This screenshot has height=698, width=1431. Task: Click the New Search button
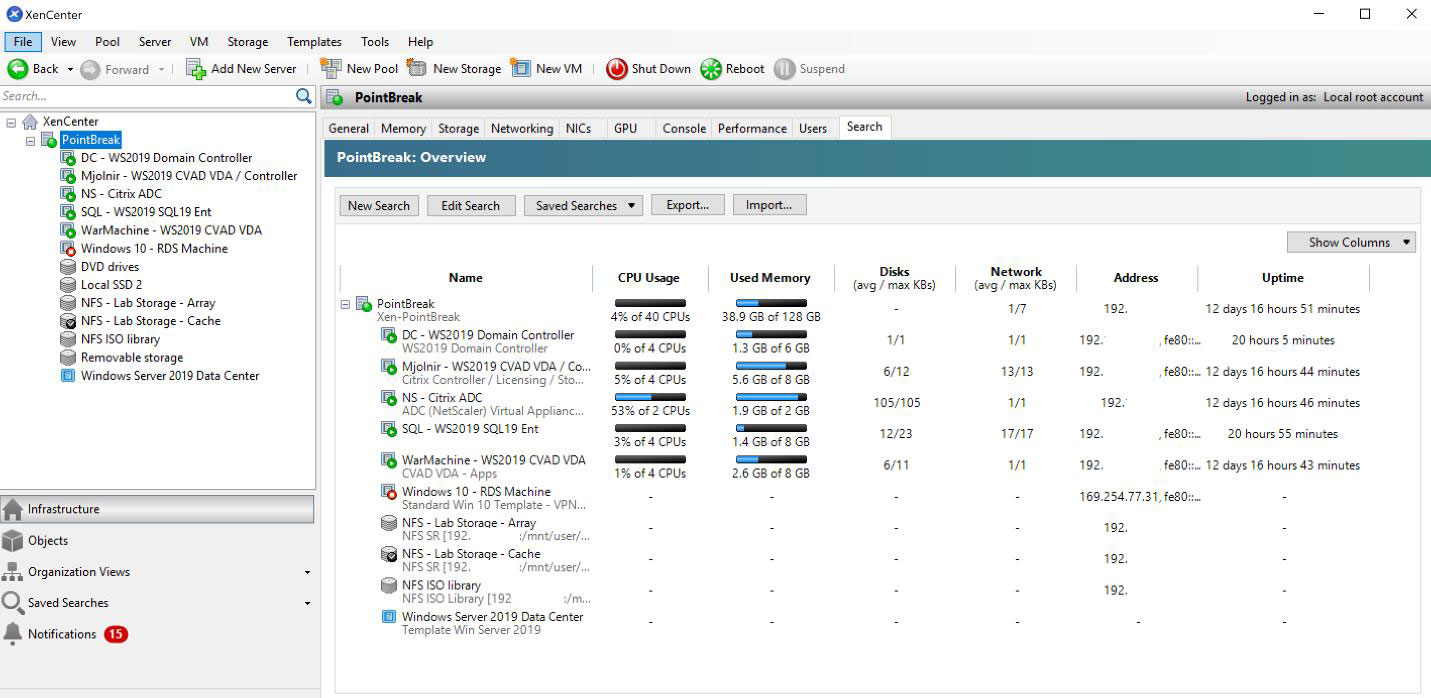coord(379,205)
